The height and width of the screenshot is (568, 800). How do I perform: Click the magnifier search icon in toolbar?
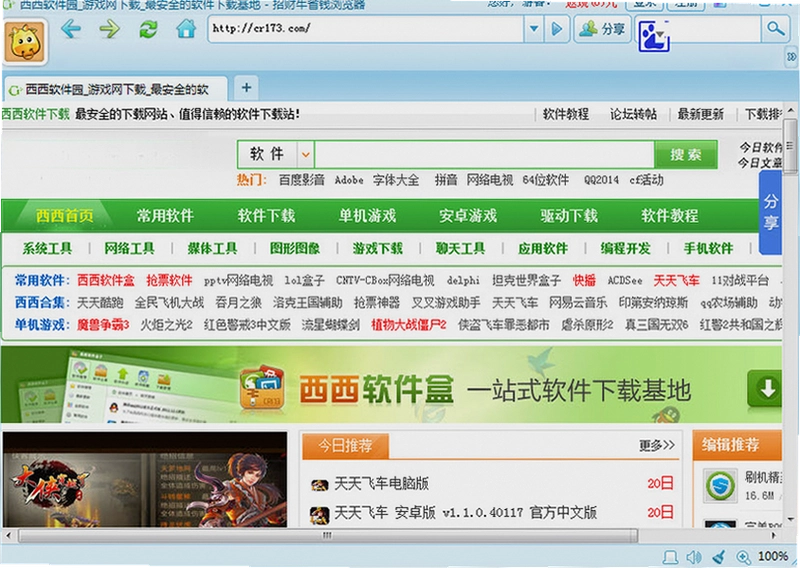tap(775, 29)
